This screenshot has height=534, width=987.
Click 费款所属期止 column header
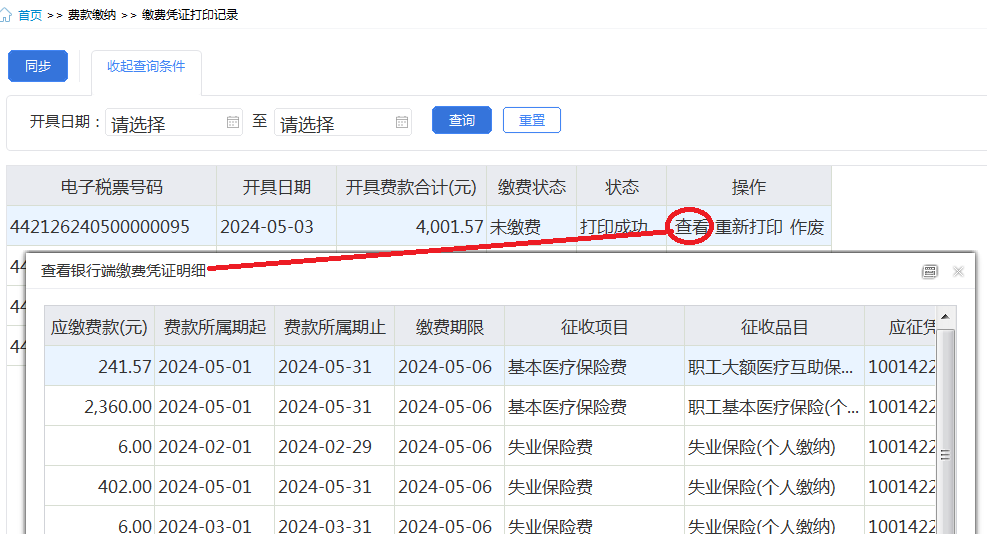point(334,327)
